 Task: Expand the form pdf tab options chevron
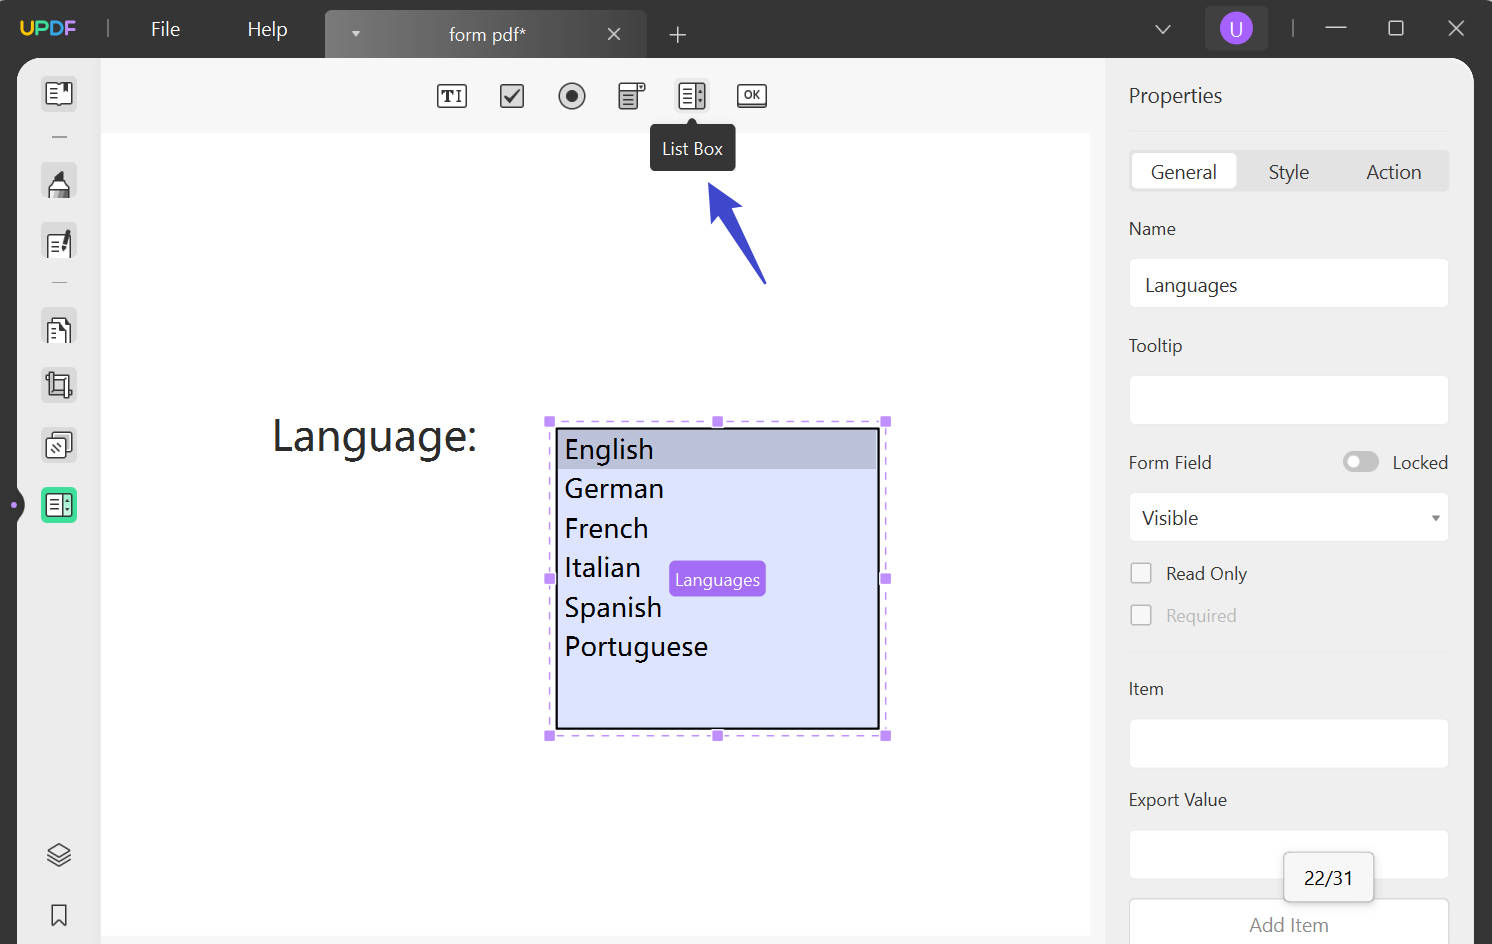[x=356, y=33]
